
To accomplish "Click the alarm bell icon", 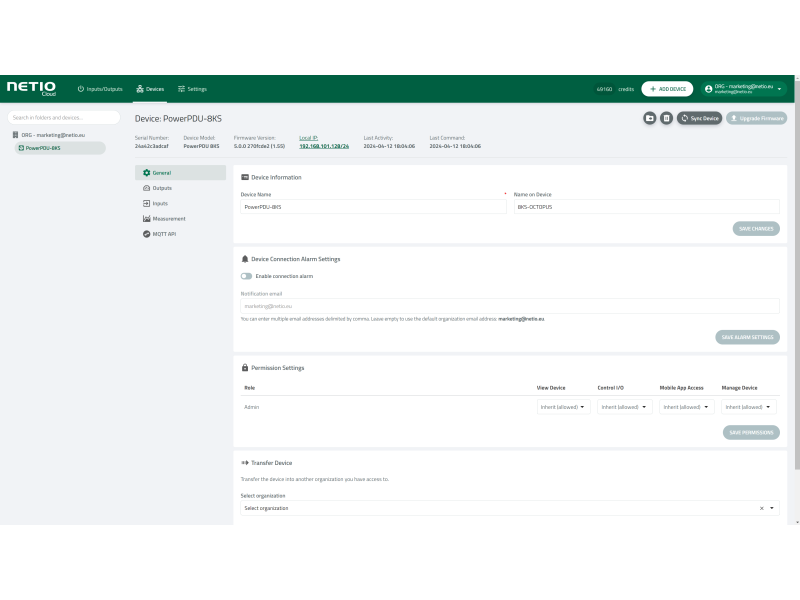I will click(245, 259).
